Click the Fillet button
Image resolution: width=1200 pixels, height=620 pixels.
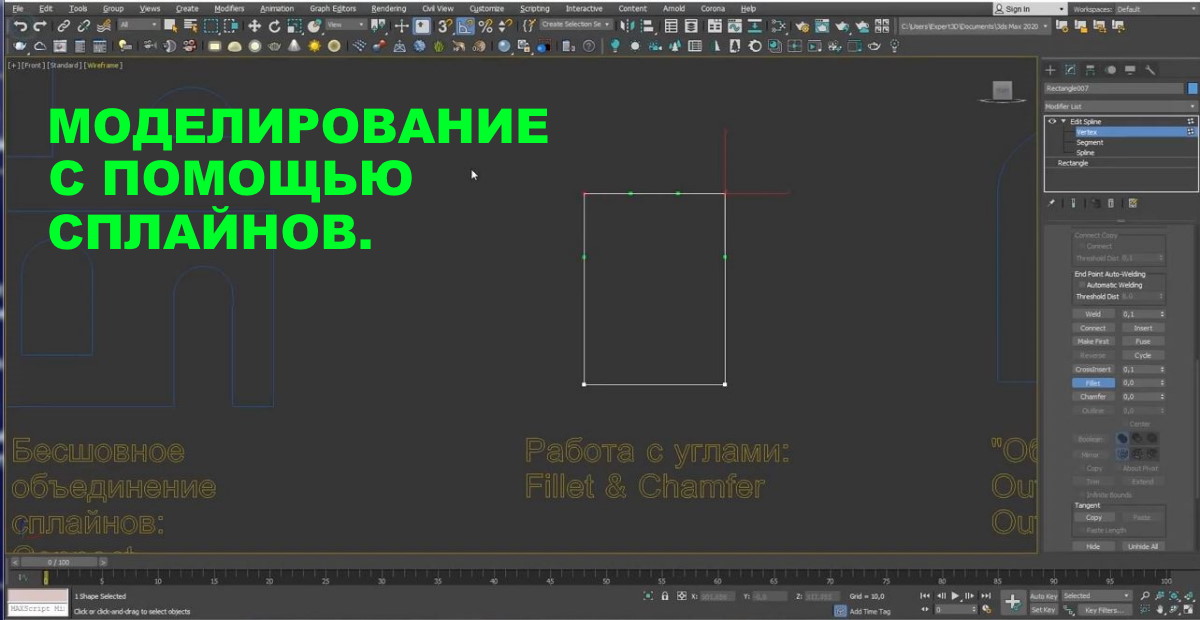pos(1093,383)
